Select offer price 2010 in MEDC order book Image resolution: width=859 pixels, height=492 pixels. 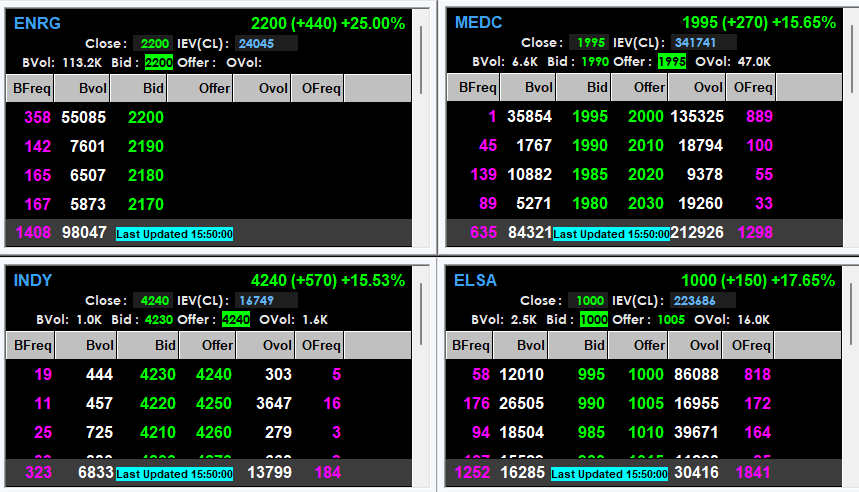645,147
